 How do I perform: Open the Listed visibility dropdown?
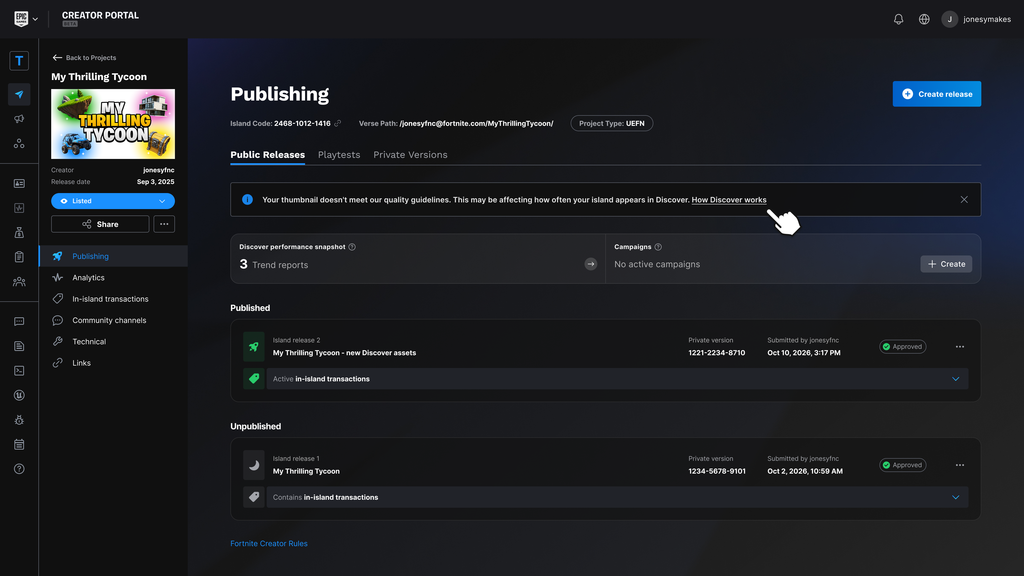click(x=113, y=201)
